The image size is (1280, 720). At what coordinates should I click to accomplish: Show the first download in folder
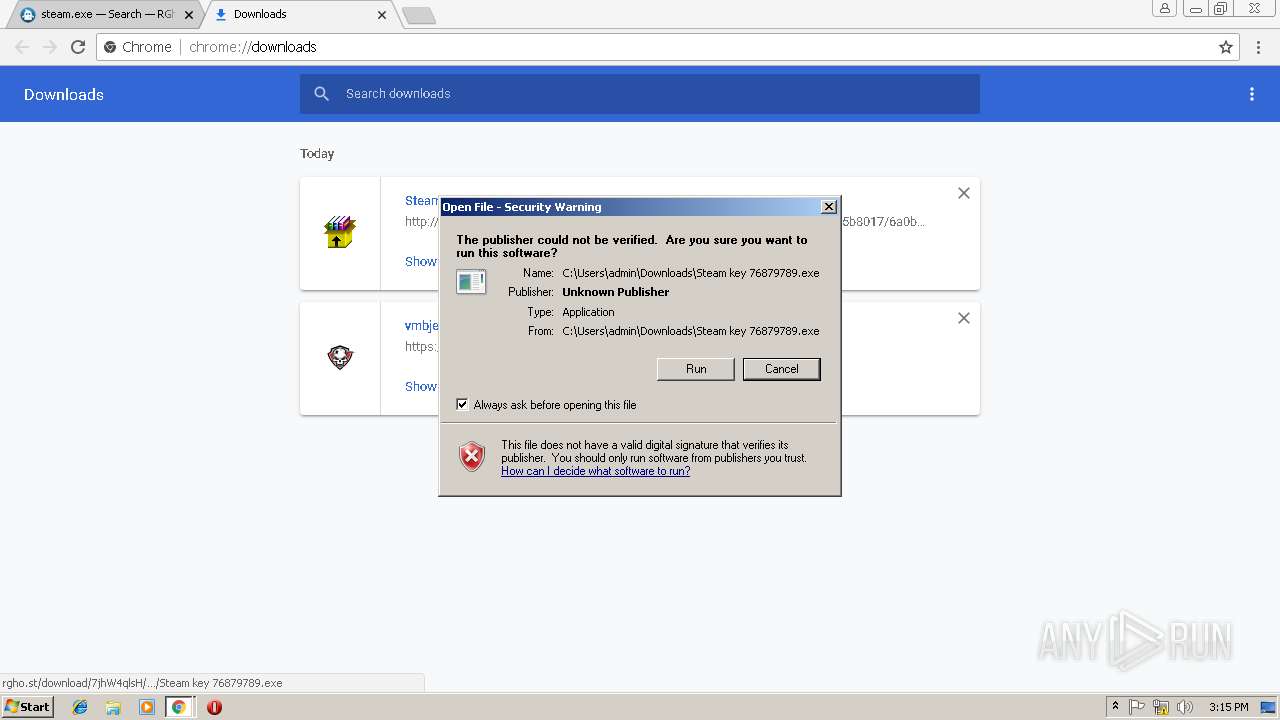421,261
